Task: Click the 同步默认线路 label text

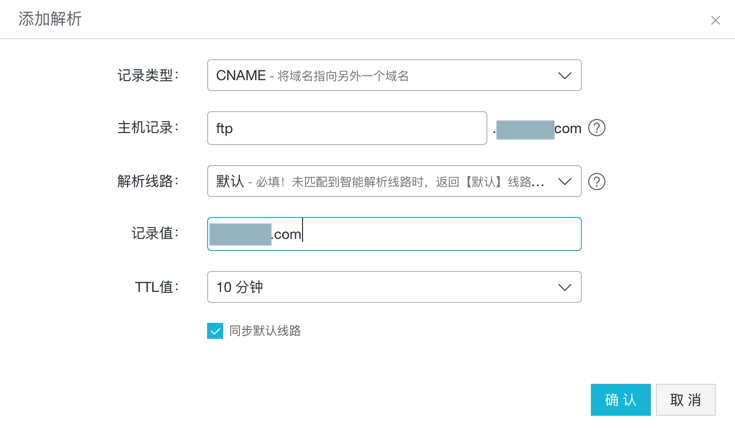Action: point(265,331)
